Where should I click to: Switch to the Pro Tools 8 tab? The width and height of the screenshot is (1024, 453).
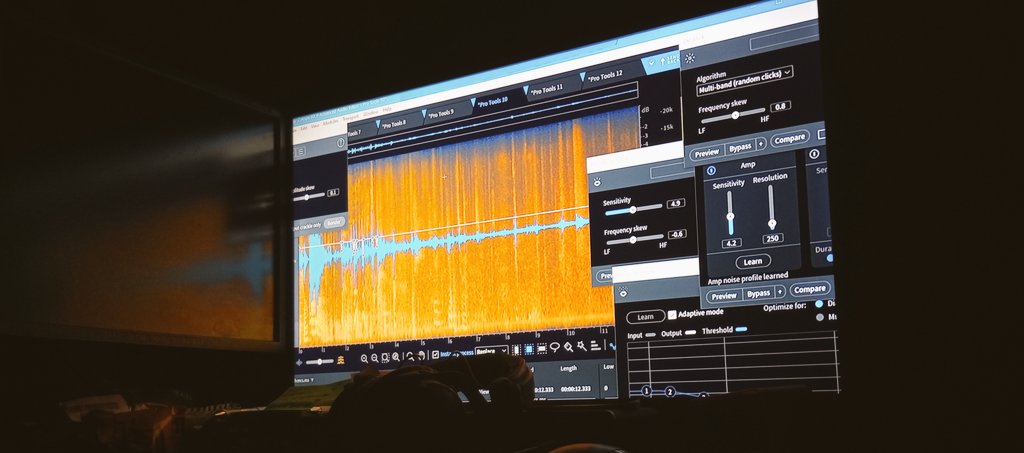point(394,124)
